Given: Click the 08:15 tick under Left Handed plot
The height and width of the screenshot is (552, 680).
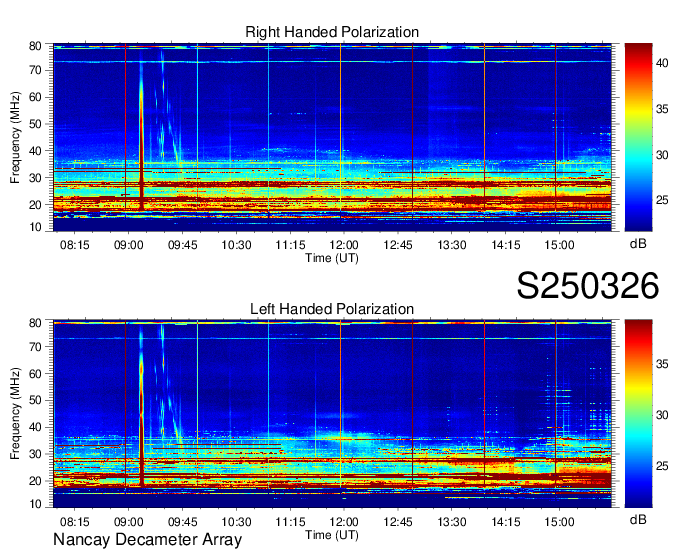Looking at the screenshot, I should 75,522.
